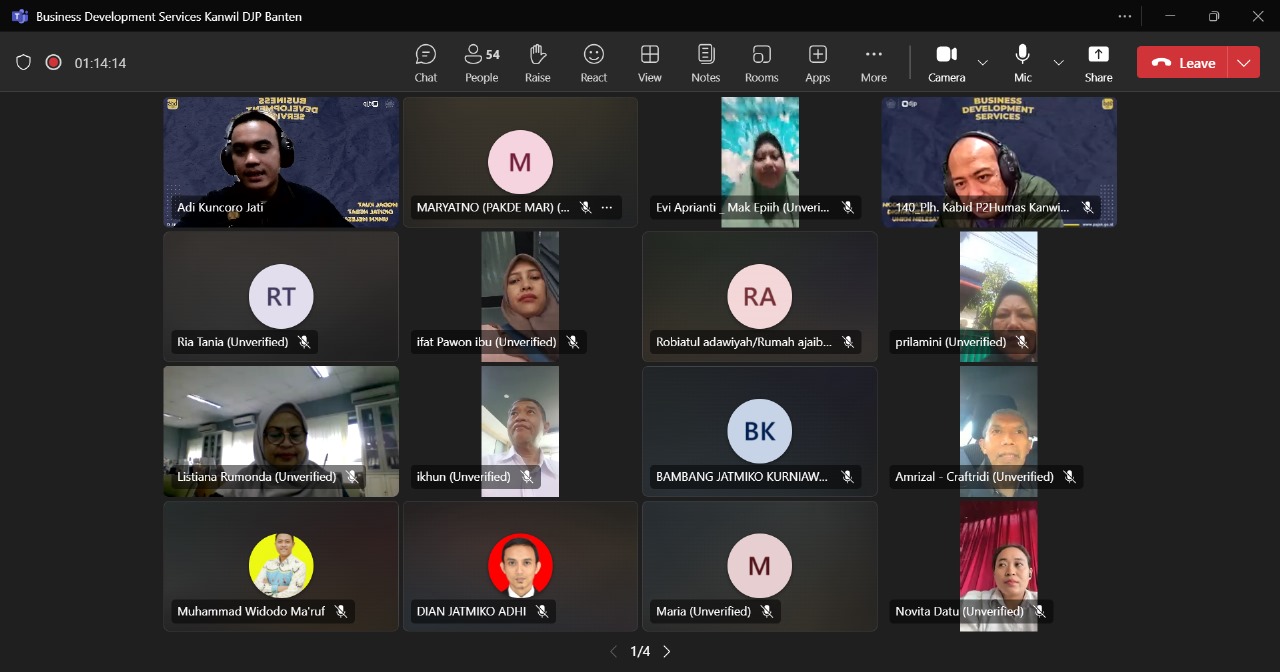
Task: Expand the Mic options arrow
Action: click(x=1058, y=63)
